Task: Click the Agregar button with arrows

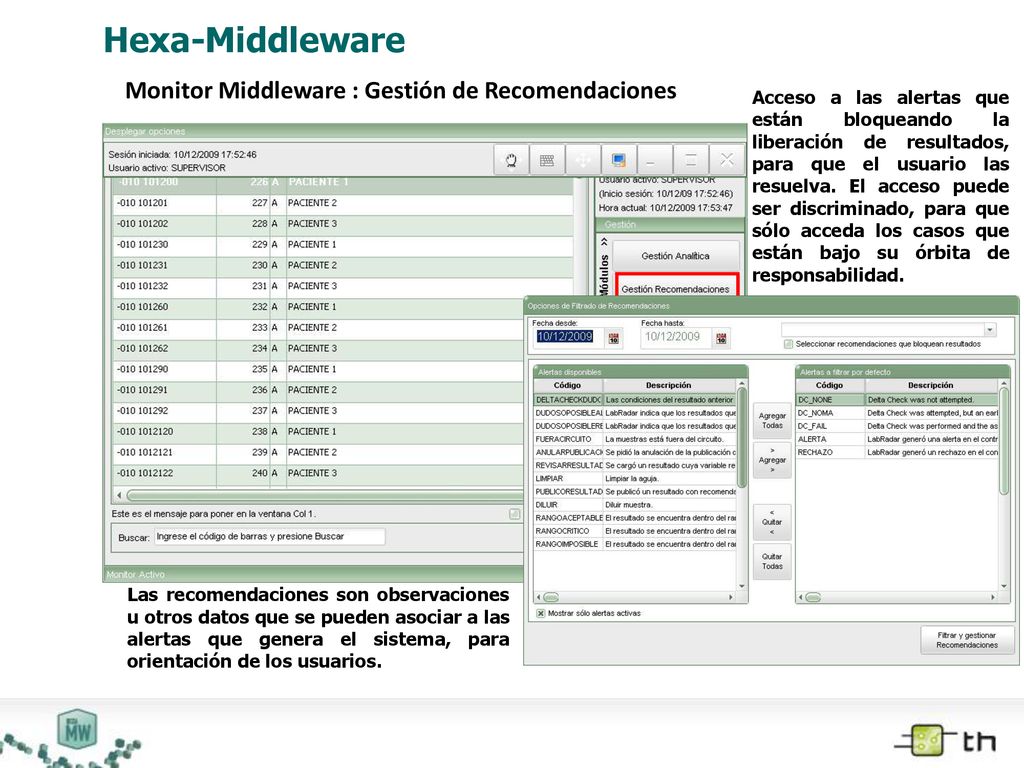Action: point(772,460)
